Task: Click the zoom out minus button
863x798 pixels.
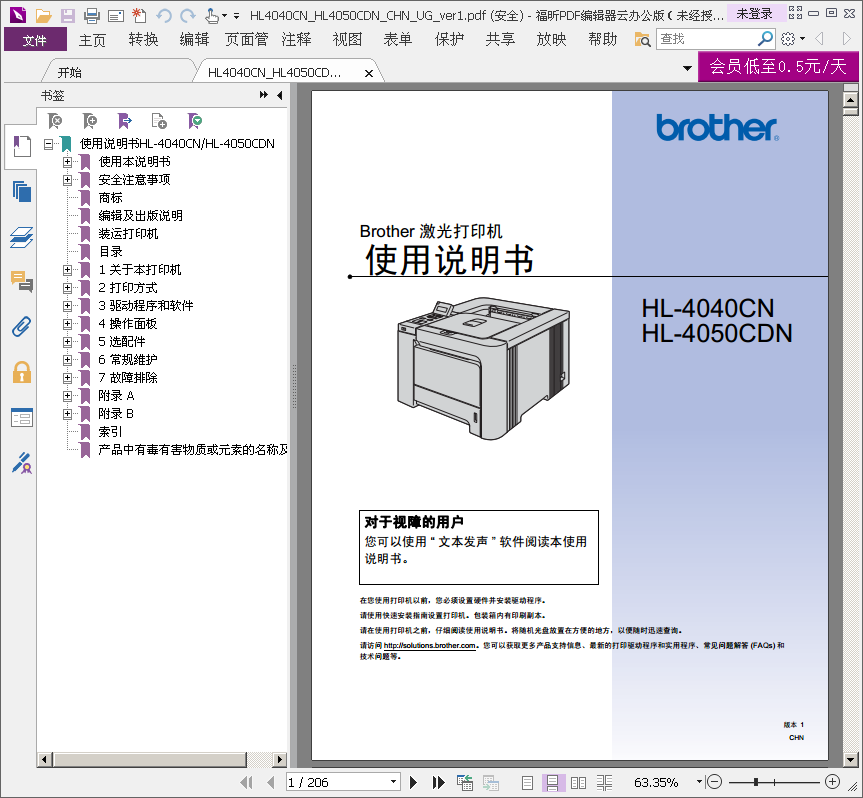Action: (714, 781)
